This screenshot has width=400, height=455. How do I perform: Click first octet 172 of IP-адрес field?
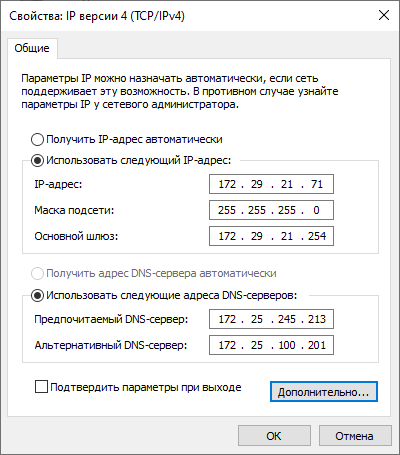tap(227, 184)
